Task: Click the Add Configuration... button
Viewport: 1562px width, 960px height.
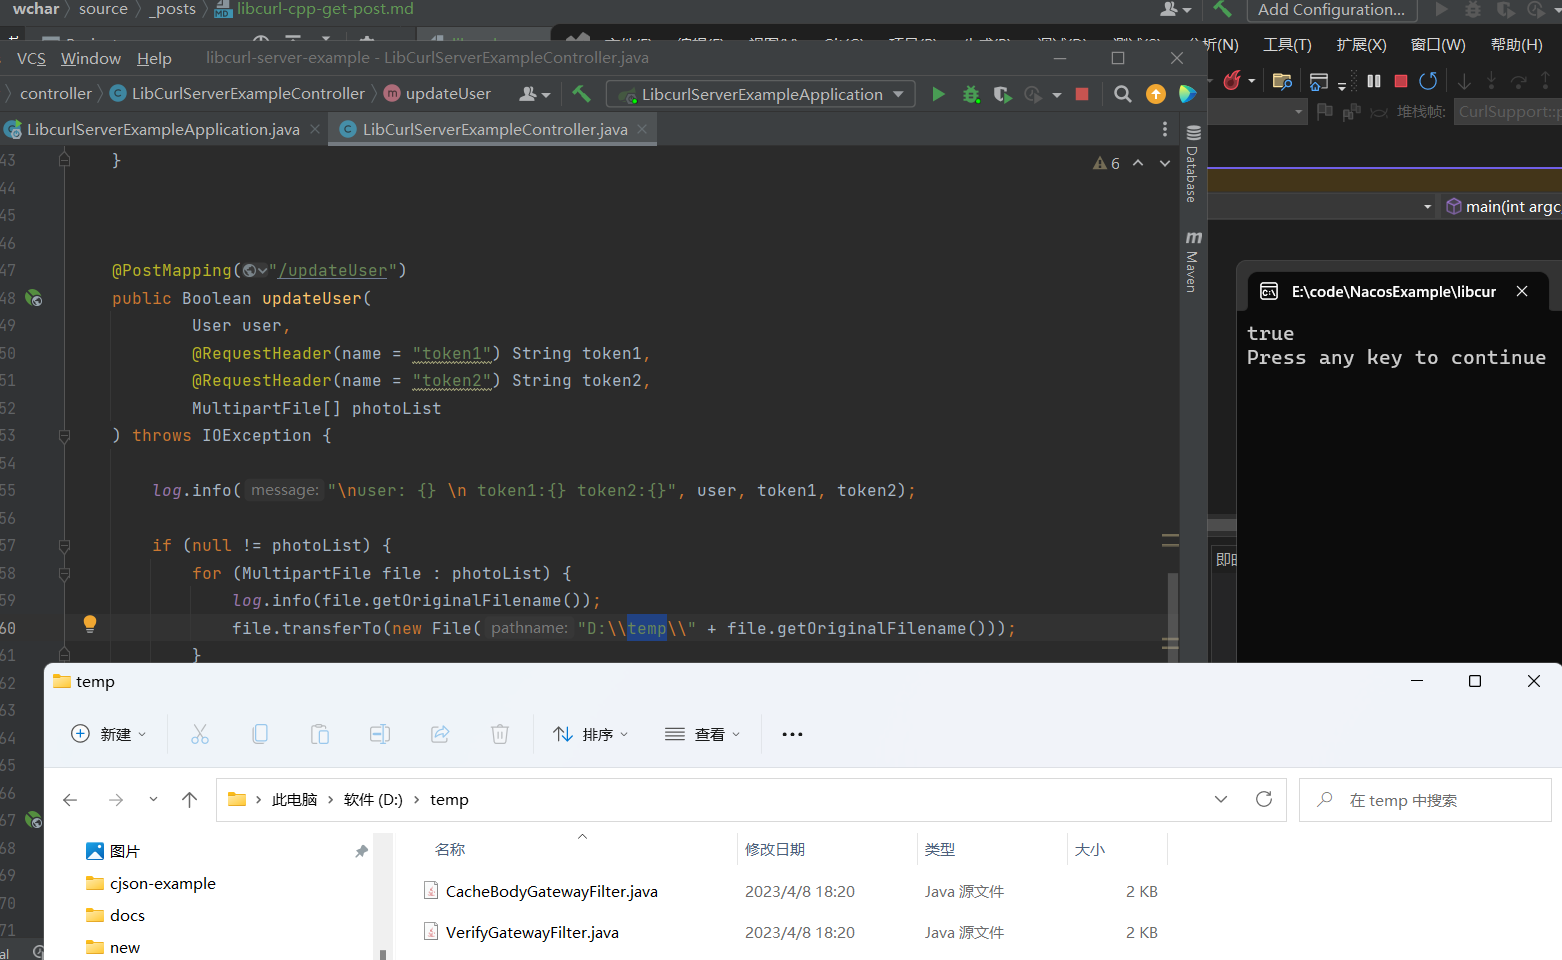Action: [1331, 10]
